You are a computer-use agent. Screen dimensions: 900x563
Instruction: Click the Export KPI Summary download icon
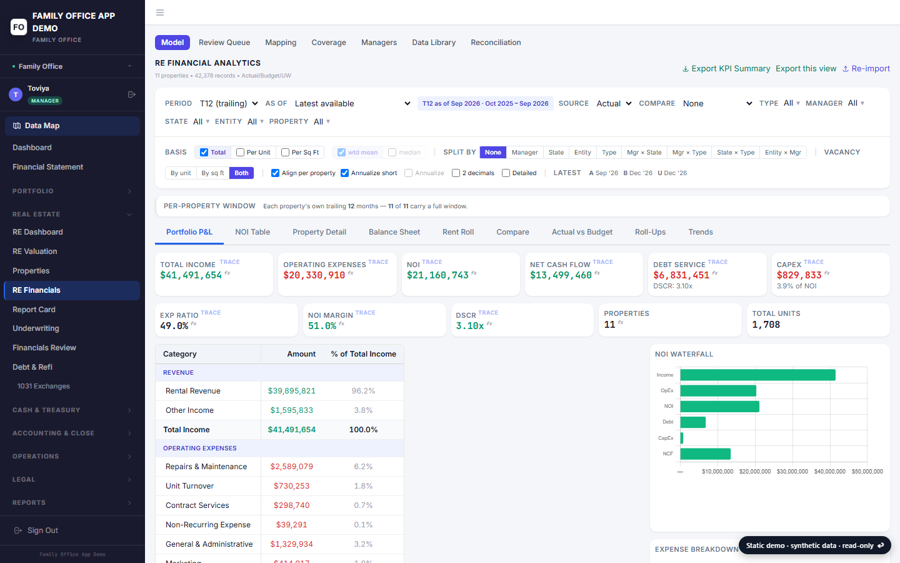click(x=685, y=69)
